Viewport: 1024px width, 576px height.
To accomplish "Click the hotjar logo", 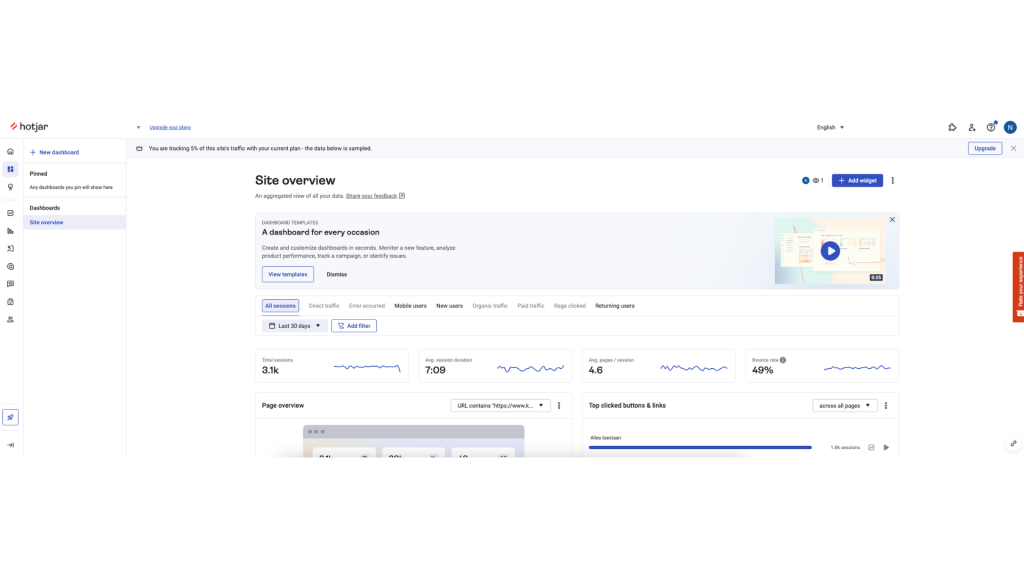I will click(x=29, y=127).
